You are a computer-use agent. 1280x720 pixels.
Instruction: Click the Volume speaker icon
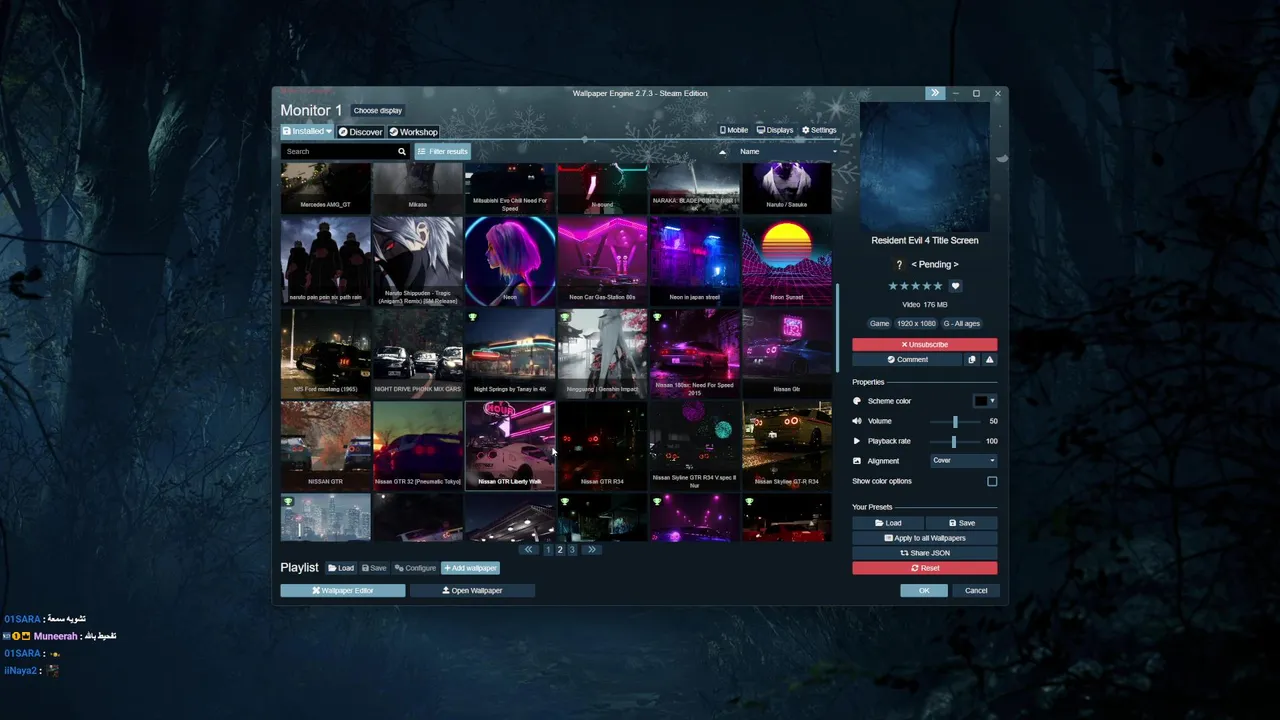point(857,421)
